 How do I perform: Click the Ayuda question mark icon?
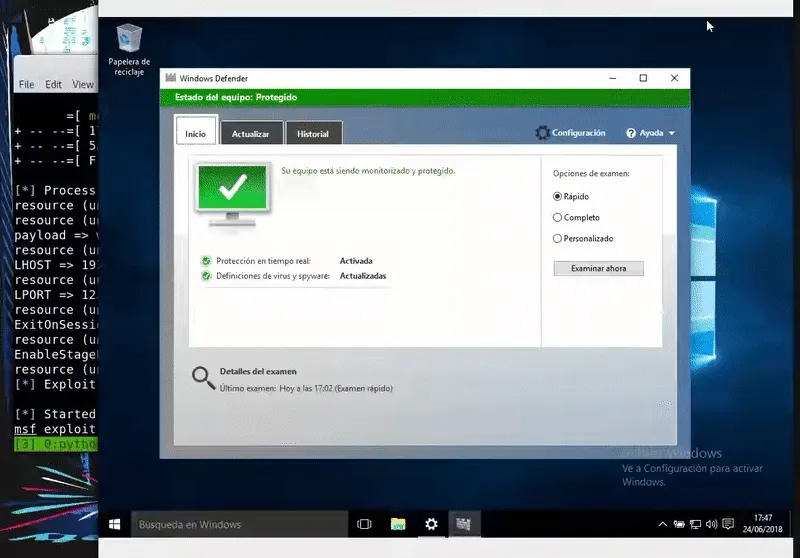pyautogui.click(x=632, y=133)
